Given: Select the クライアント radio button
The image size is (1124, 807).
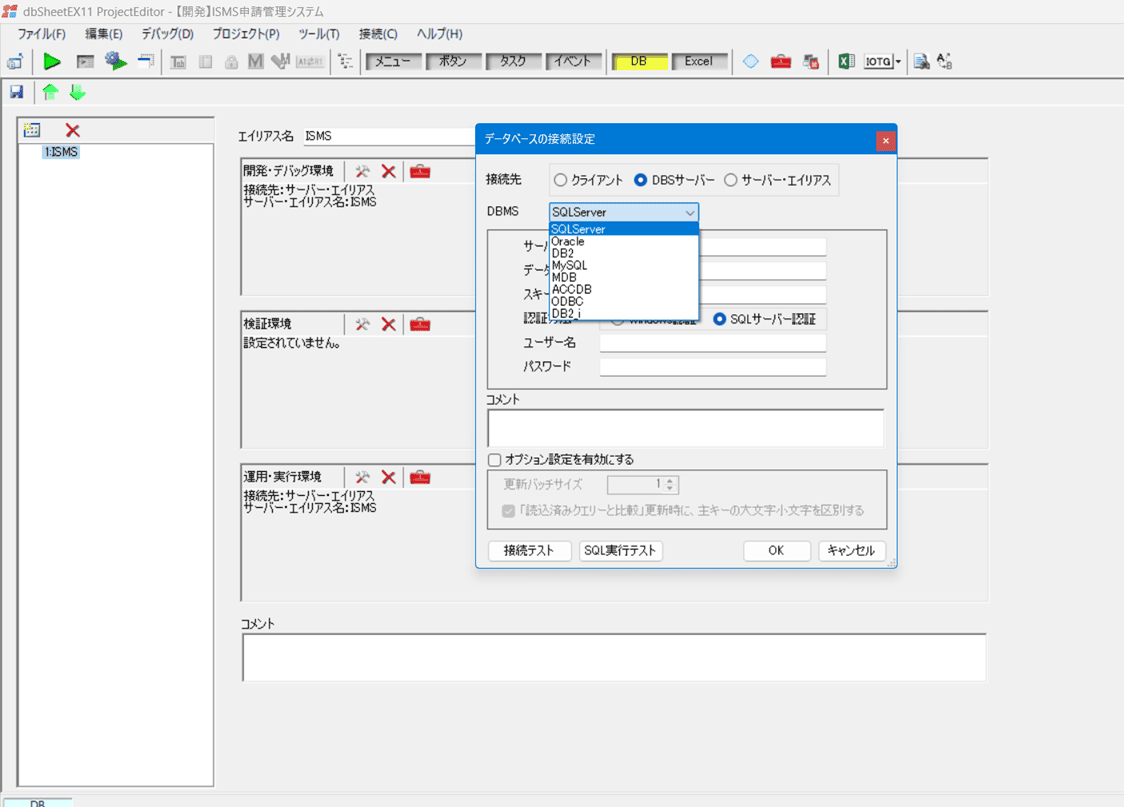Looking at the screenshot, I should coord(561,180).
